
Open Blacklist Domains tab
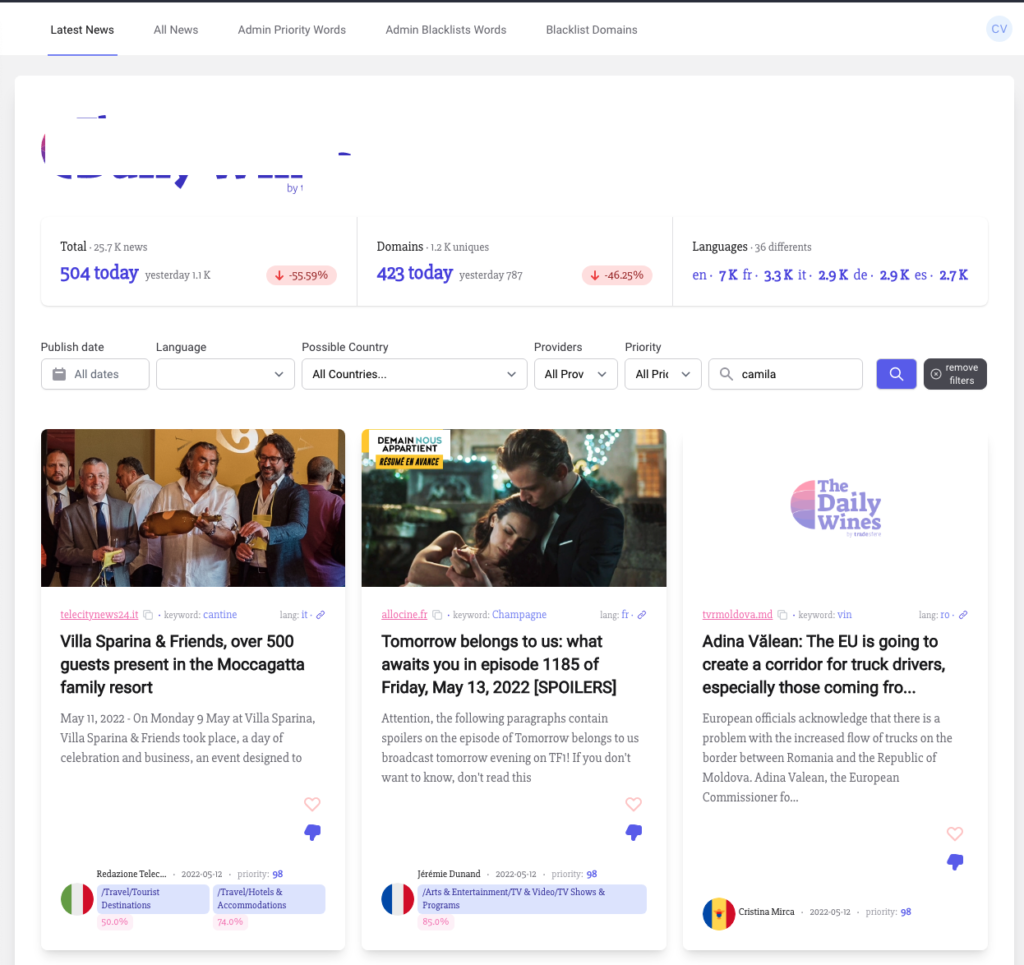[592, 30]
